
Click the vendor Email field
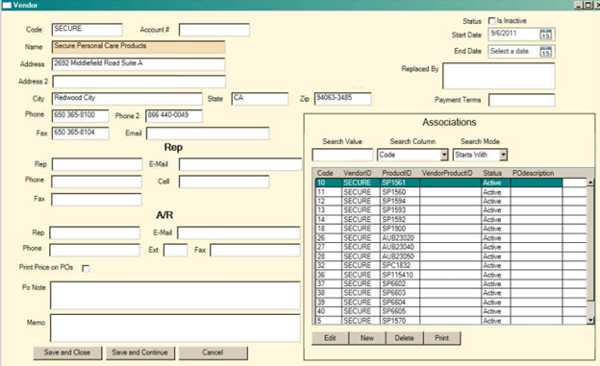tap(208, 134)
